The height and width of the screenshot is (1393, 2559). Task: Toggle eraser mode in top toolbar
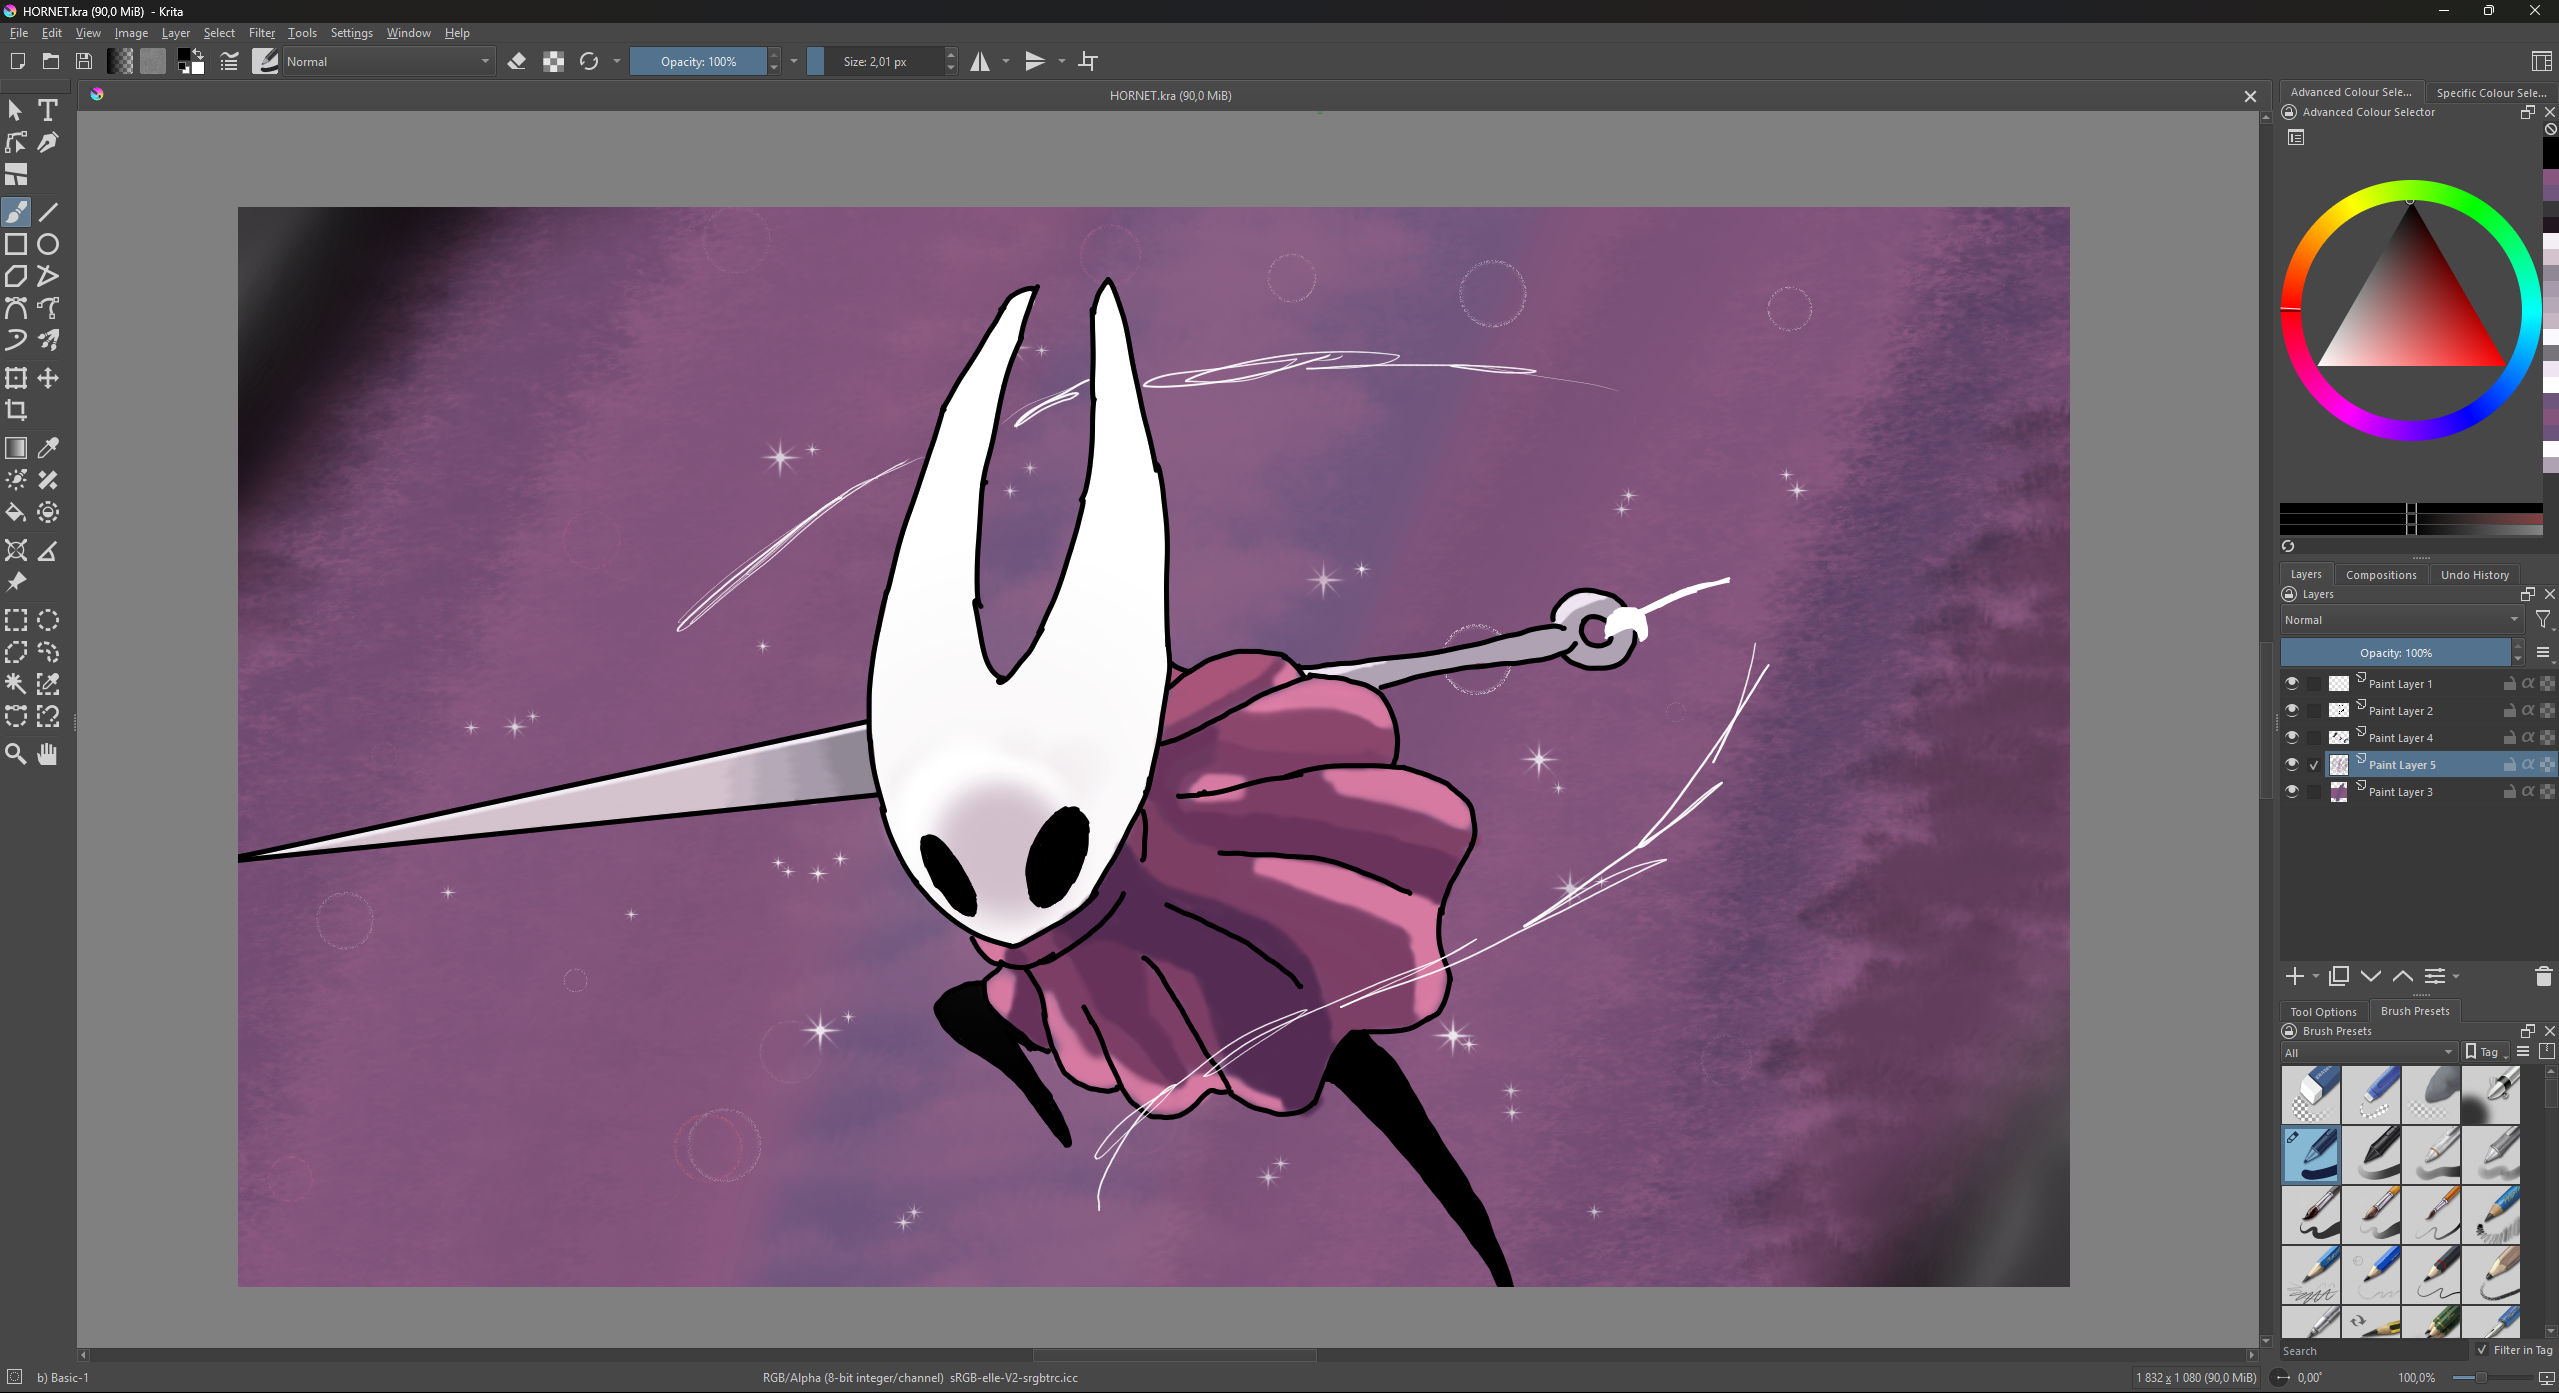[x=517, y=62]
